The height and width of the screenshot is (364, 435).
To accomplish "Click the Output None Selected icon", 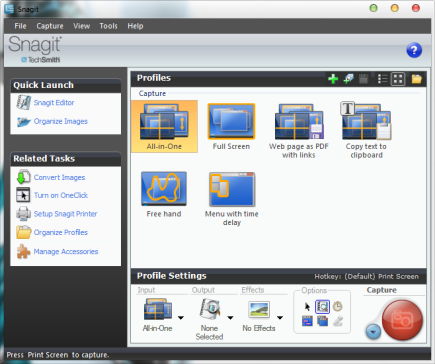I will tap(210, 310).
